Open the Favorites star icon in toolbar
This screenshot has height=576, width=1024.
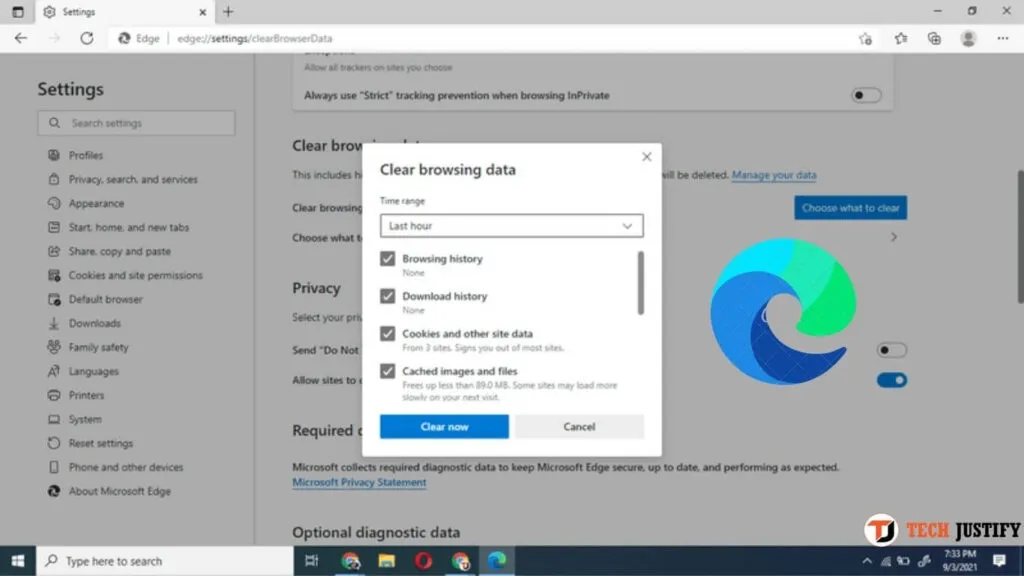click(901, 38)
